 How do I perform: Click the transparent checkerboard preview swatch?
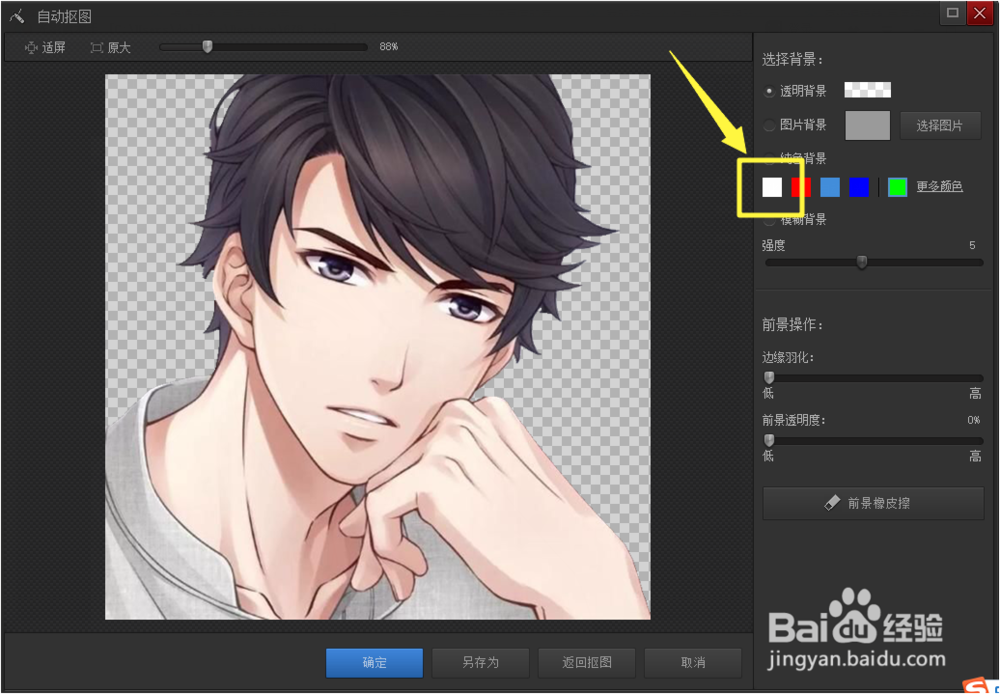click(x=867, y=90)
